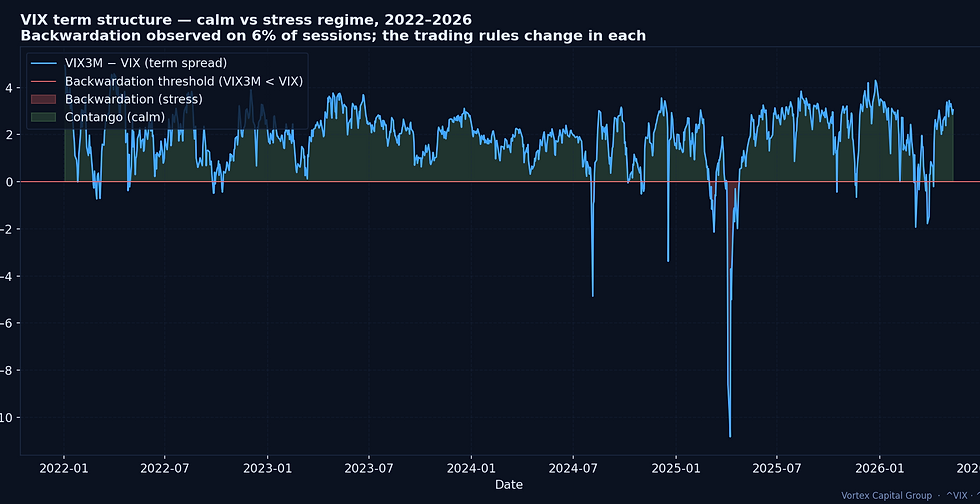Click the August 2024 spike bottom near -5
Viewport: 980px width, 504px height.
click(592, 295)
